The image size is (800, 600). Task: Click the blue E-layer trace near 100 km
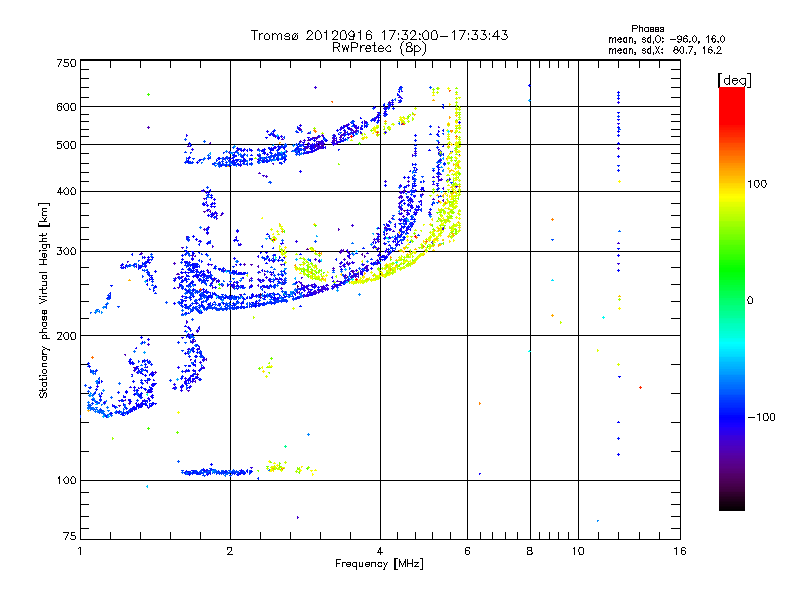point(217,472)
